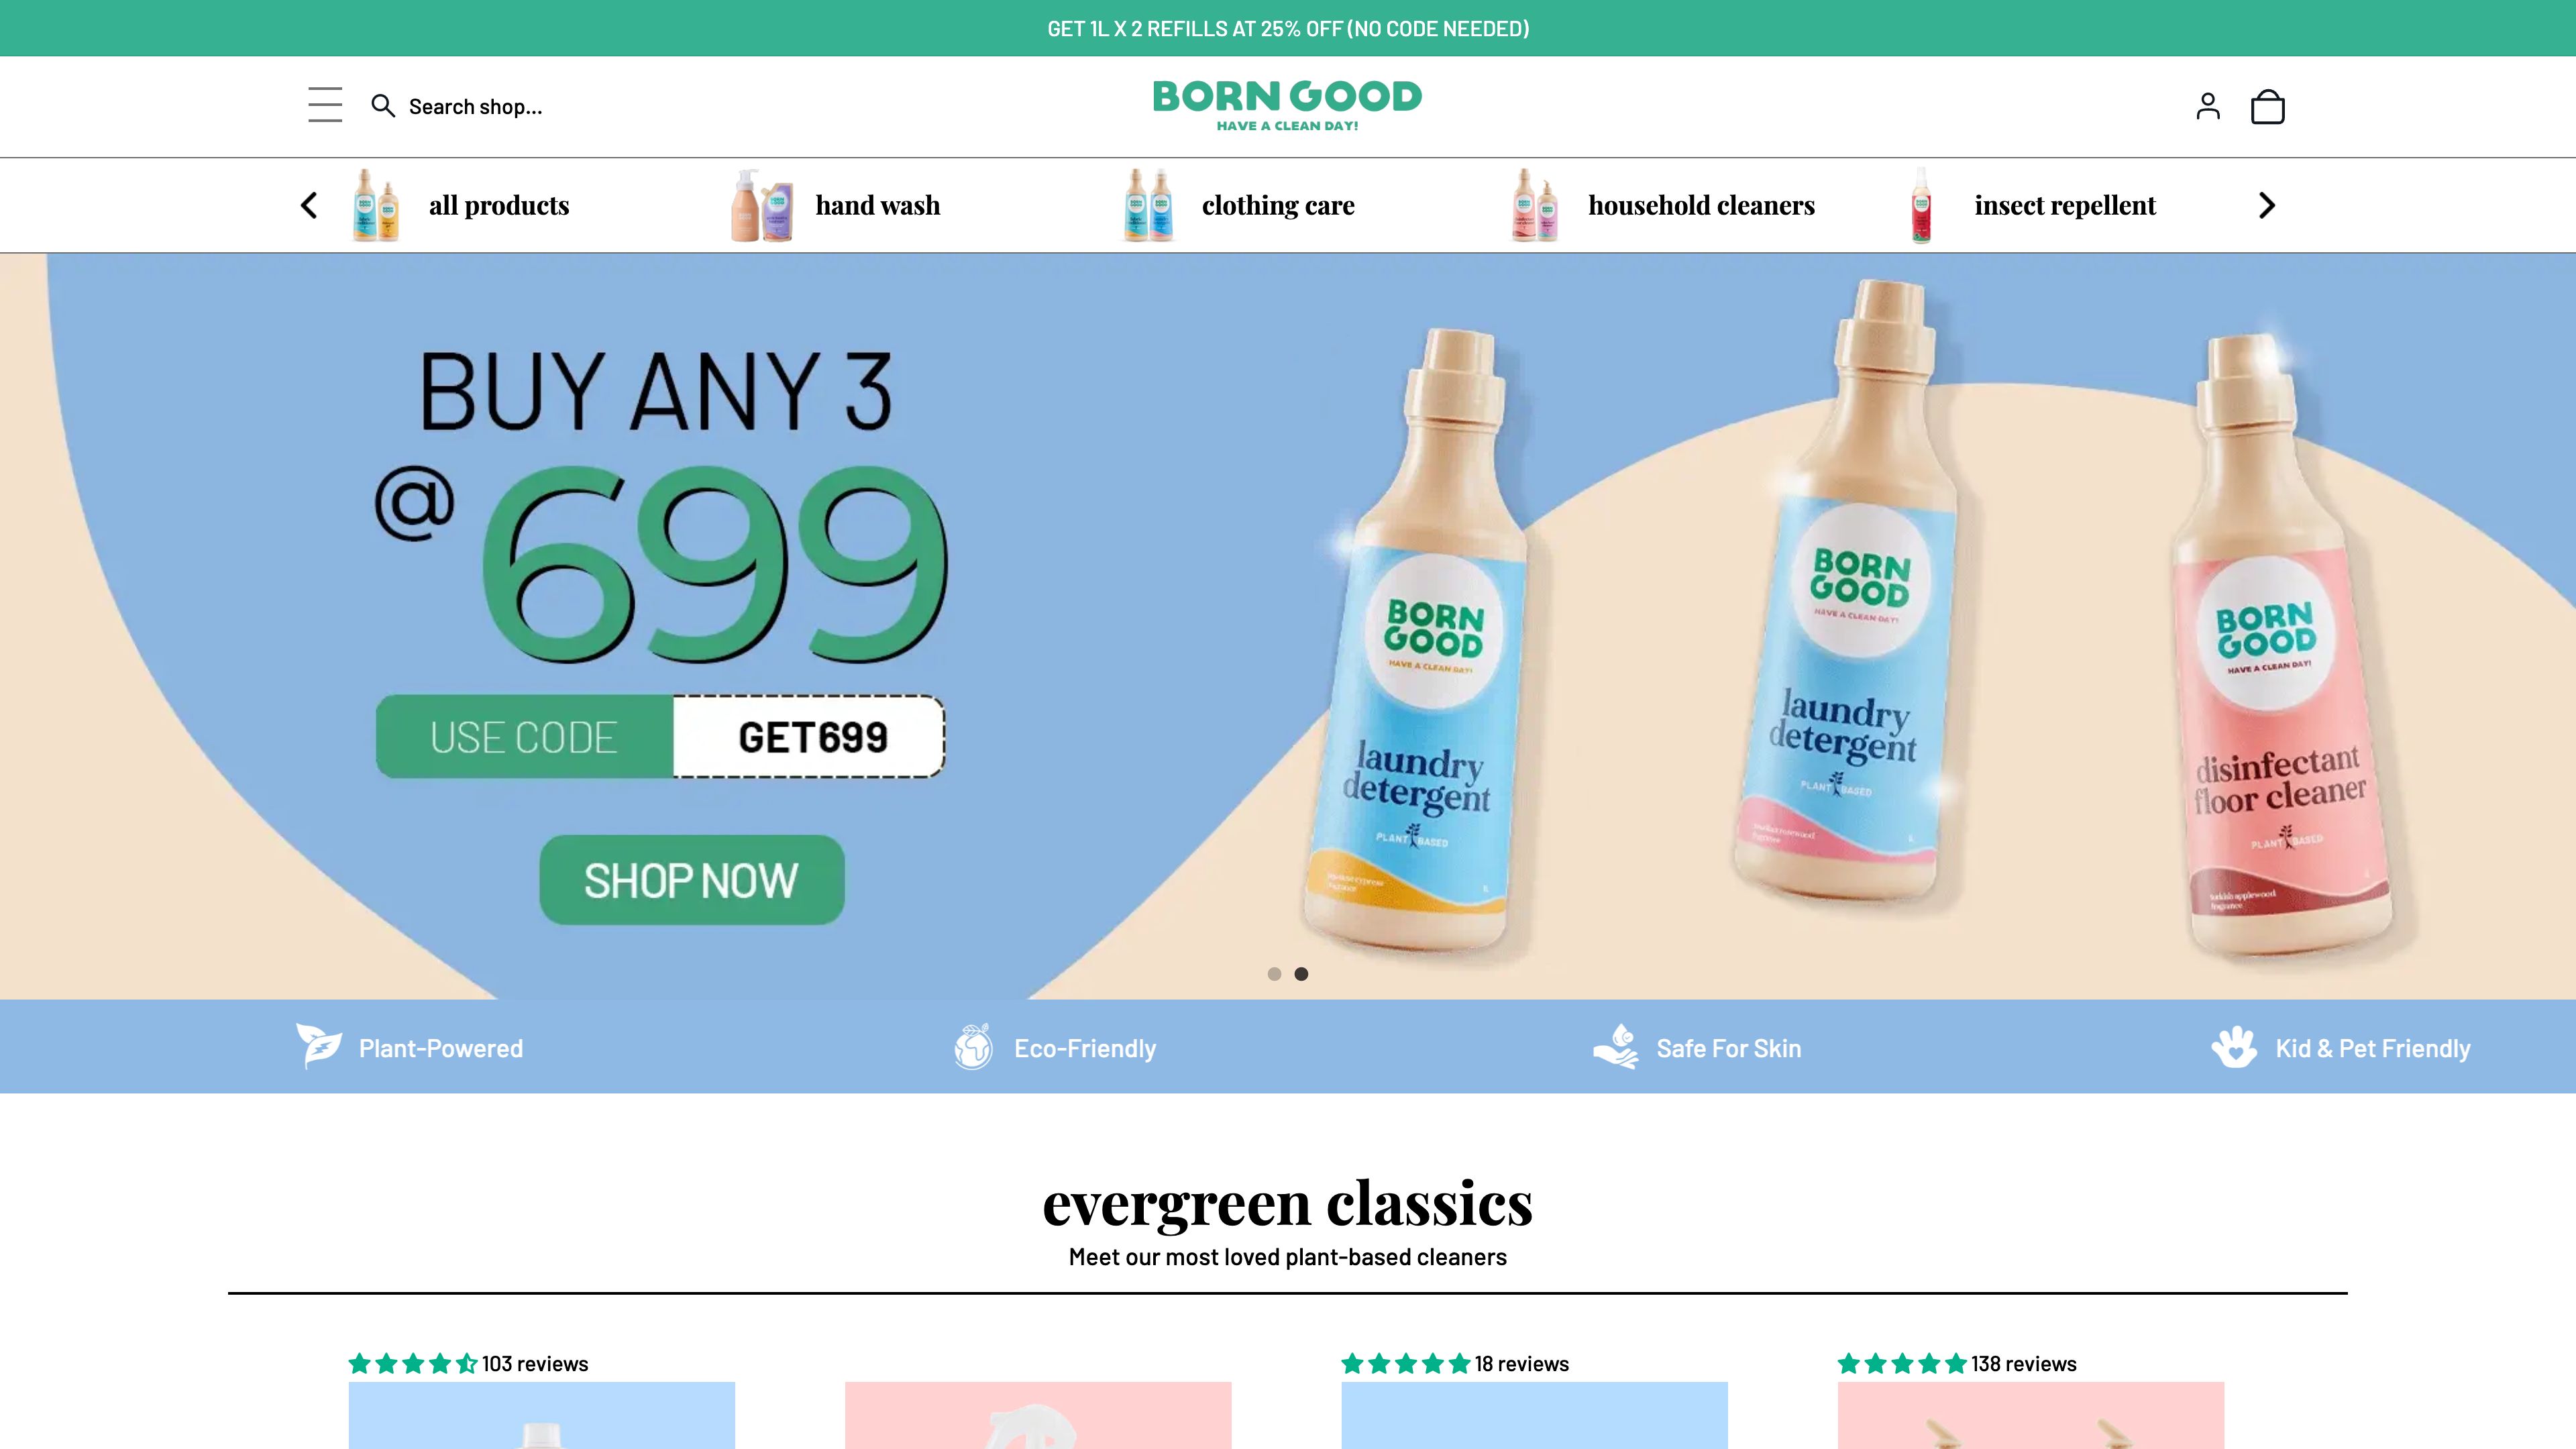Screen dimensions: 2576x1449
Task: Select the second banner slide dot
Action: [1301, 974]
